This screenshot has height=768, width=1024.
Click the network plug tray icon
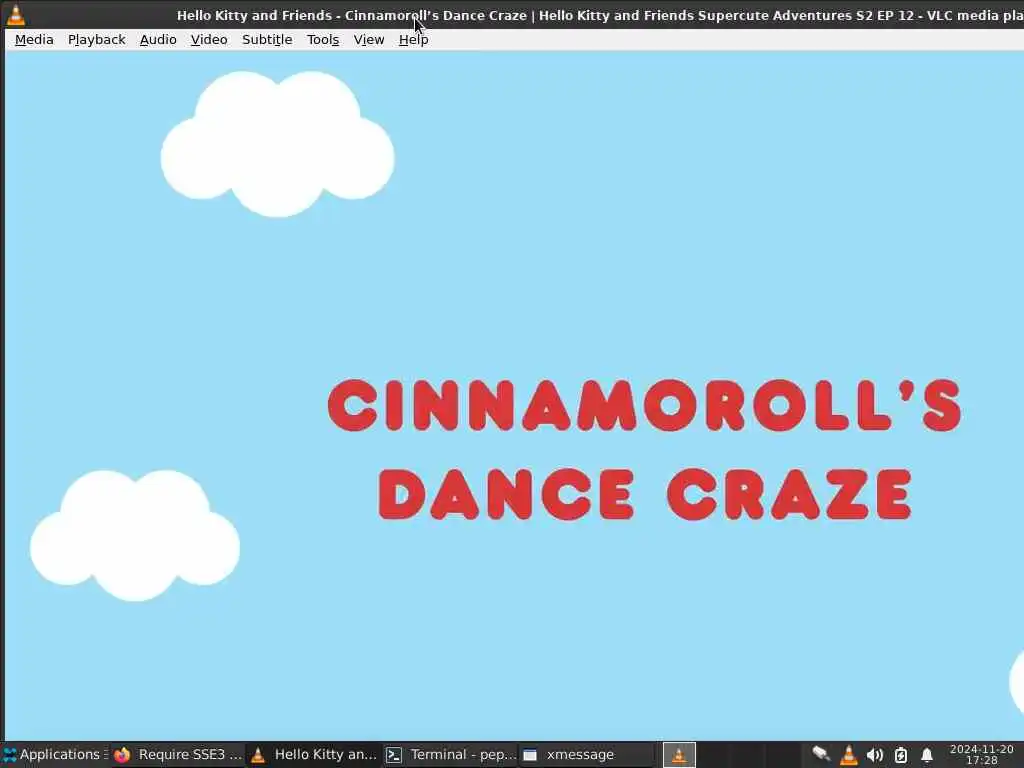[x=821, y=754]
